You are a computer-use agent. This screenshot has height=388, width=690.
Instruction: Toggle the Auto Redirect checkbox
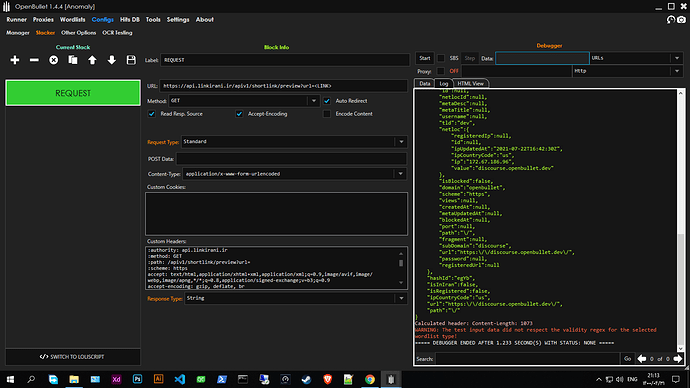[x=327, y=101]
